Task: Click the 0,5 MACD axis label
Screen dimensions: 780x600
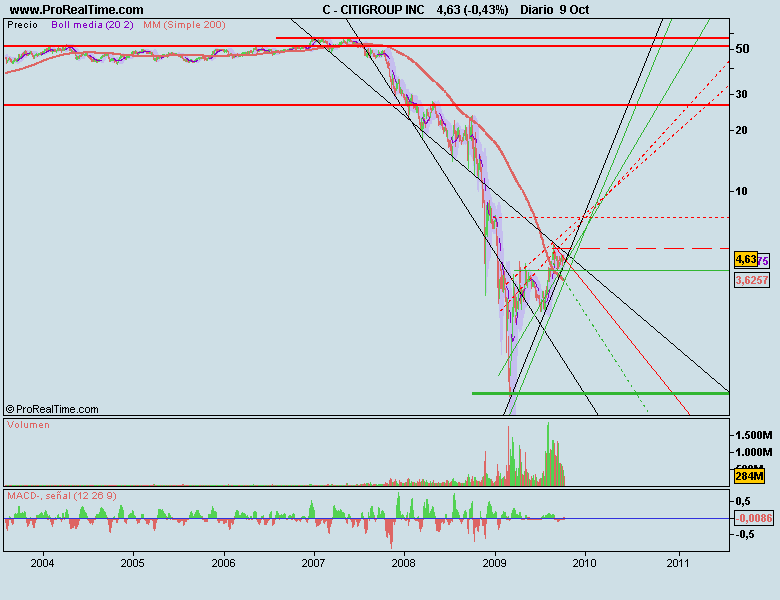Action: [743, 501]
